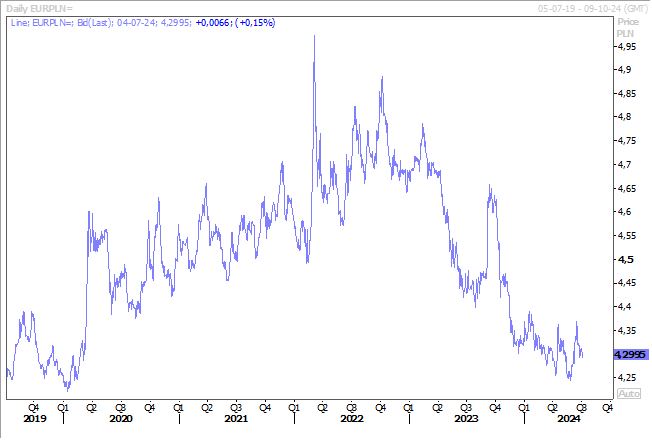Screen dimensions: 652x440
Task: Select the 2022 year label on time axis
Action: [351, 419]
